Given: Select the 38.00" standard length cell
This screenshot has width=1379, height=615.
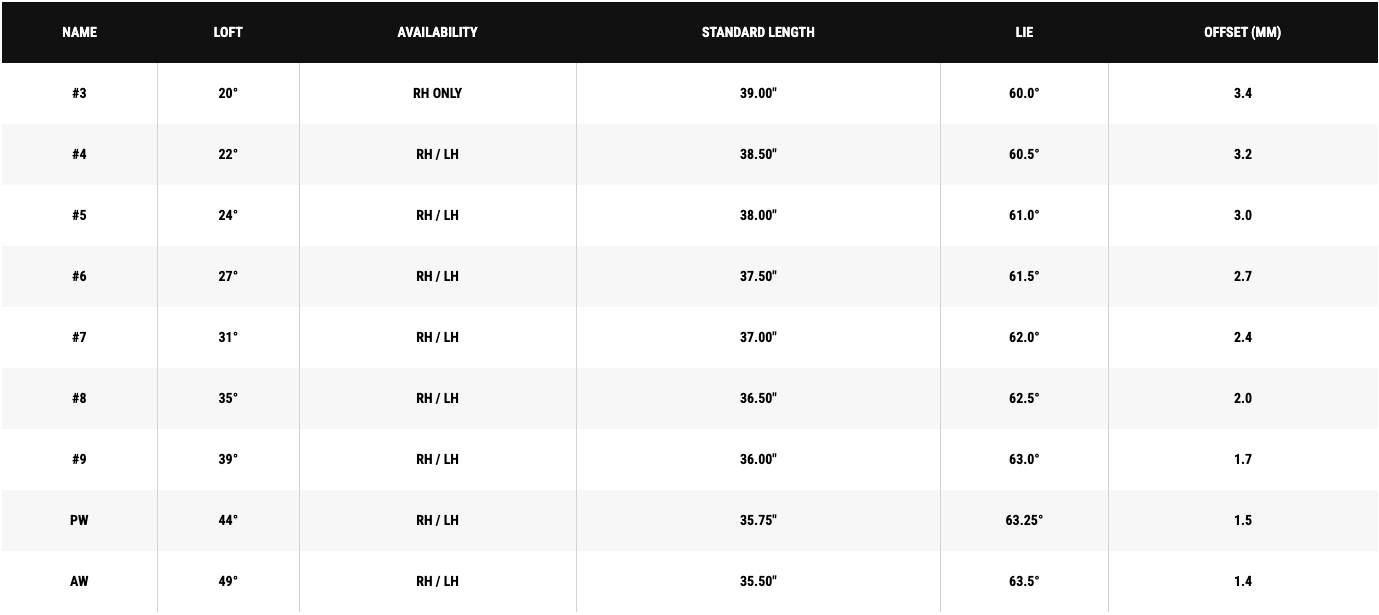Looking at the screenshot, I should pyautogui.click(x=758, y=215).
